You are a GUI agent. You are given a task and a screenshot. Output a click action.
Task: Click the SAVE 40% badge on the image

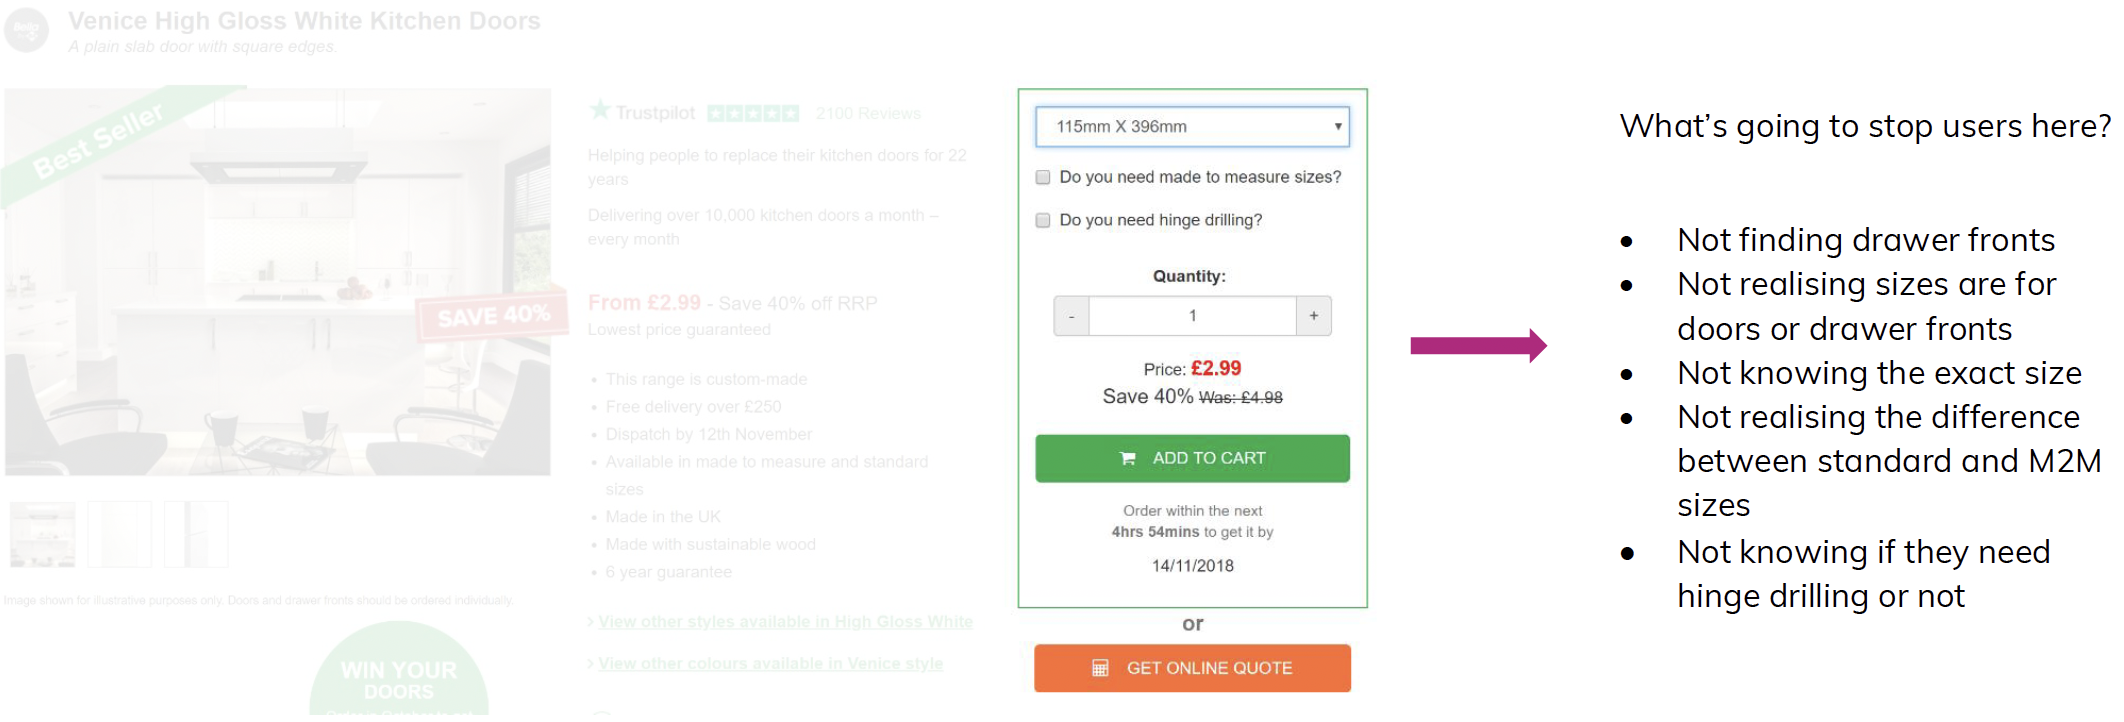click(492, 317)
